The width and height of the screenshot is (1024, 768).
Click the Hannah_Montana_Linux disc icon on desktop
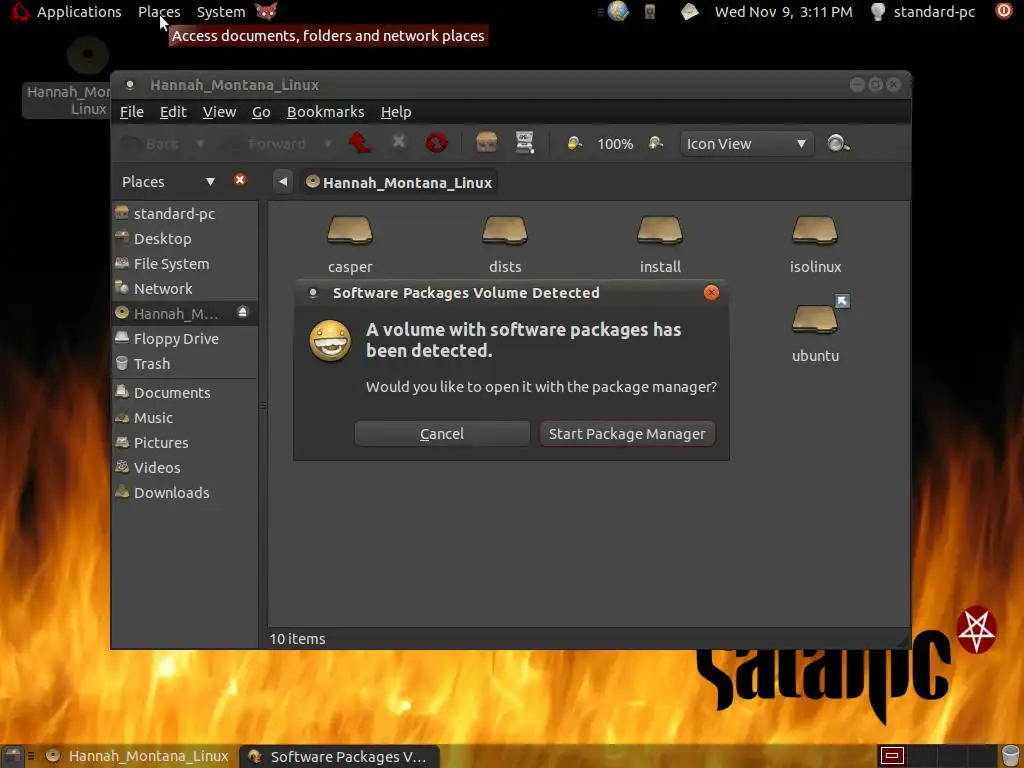[x=88, y=55]
